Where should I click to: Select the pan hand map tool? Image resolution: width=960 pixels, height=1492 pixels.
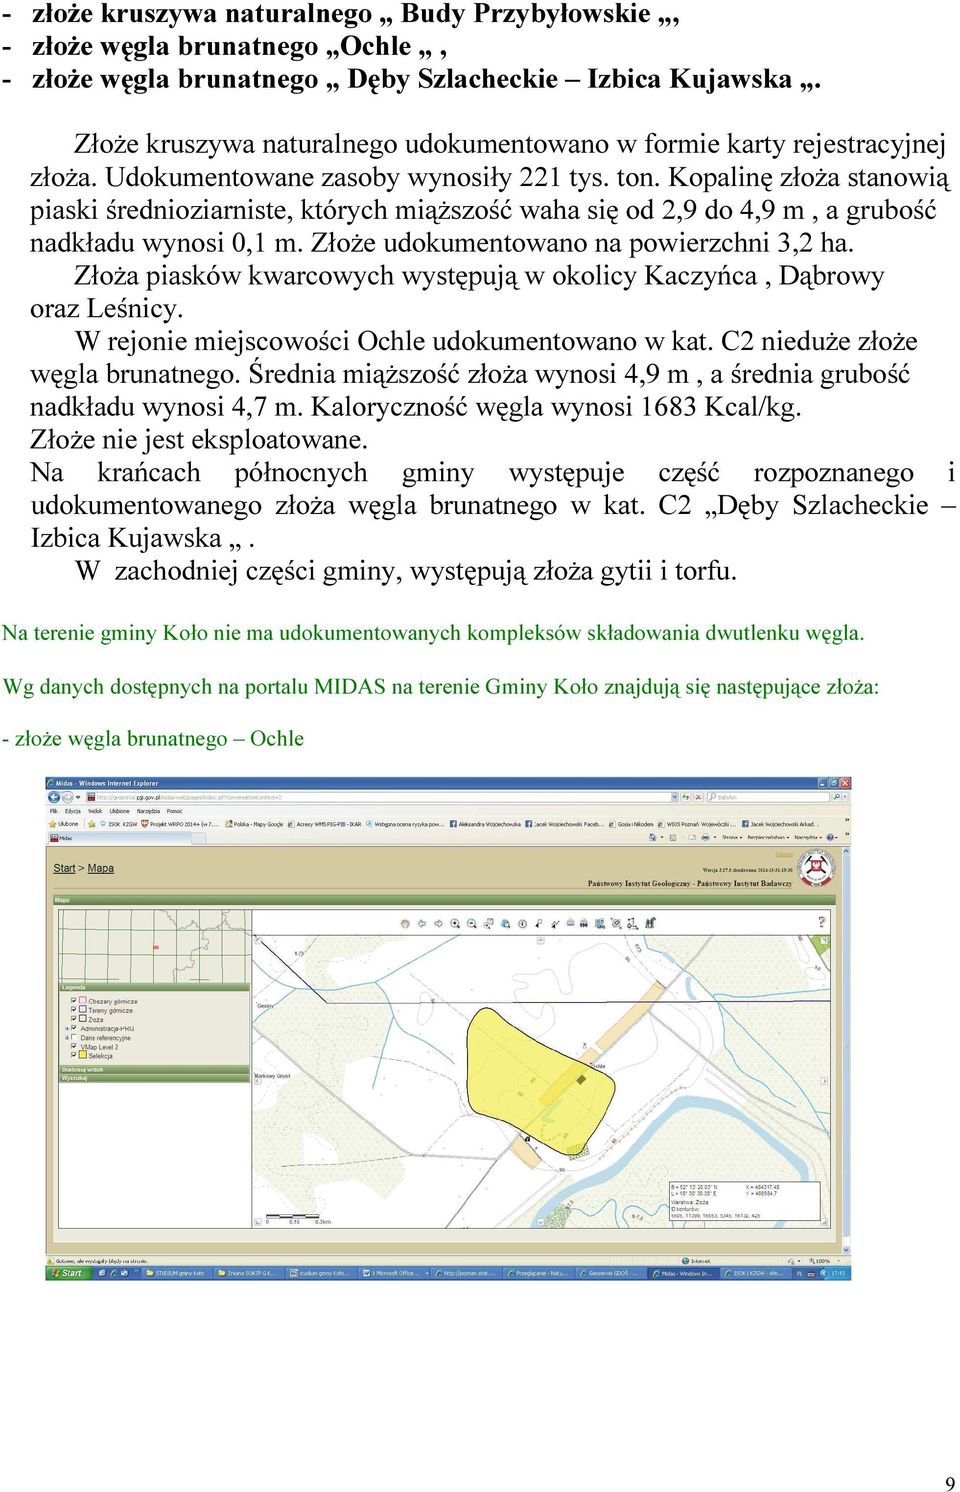tap(406, 922)
